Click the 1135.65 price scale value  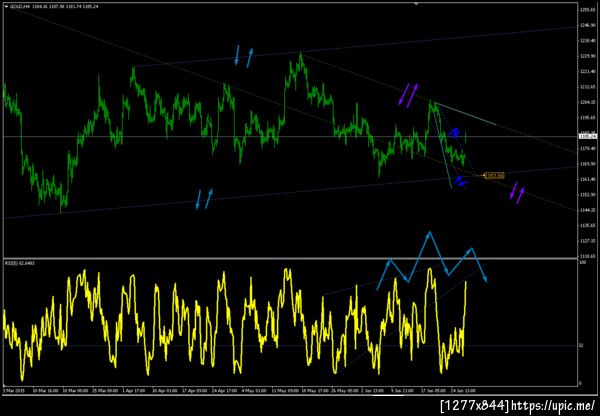(588, 225)
